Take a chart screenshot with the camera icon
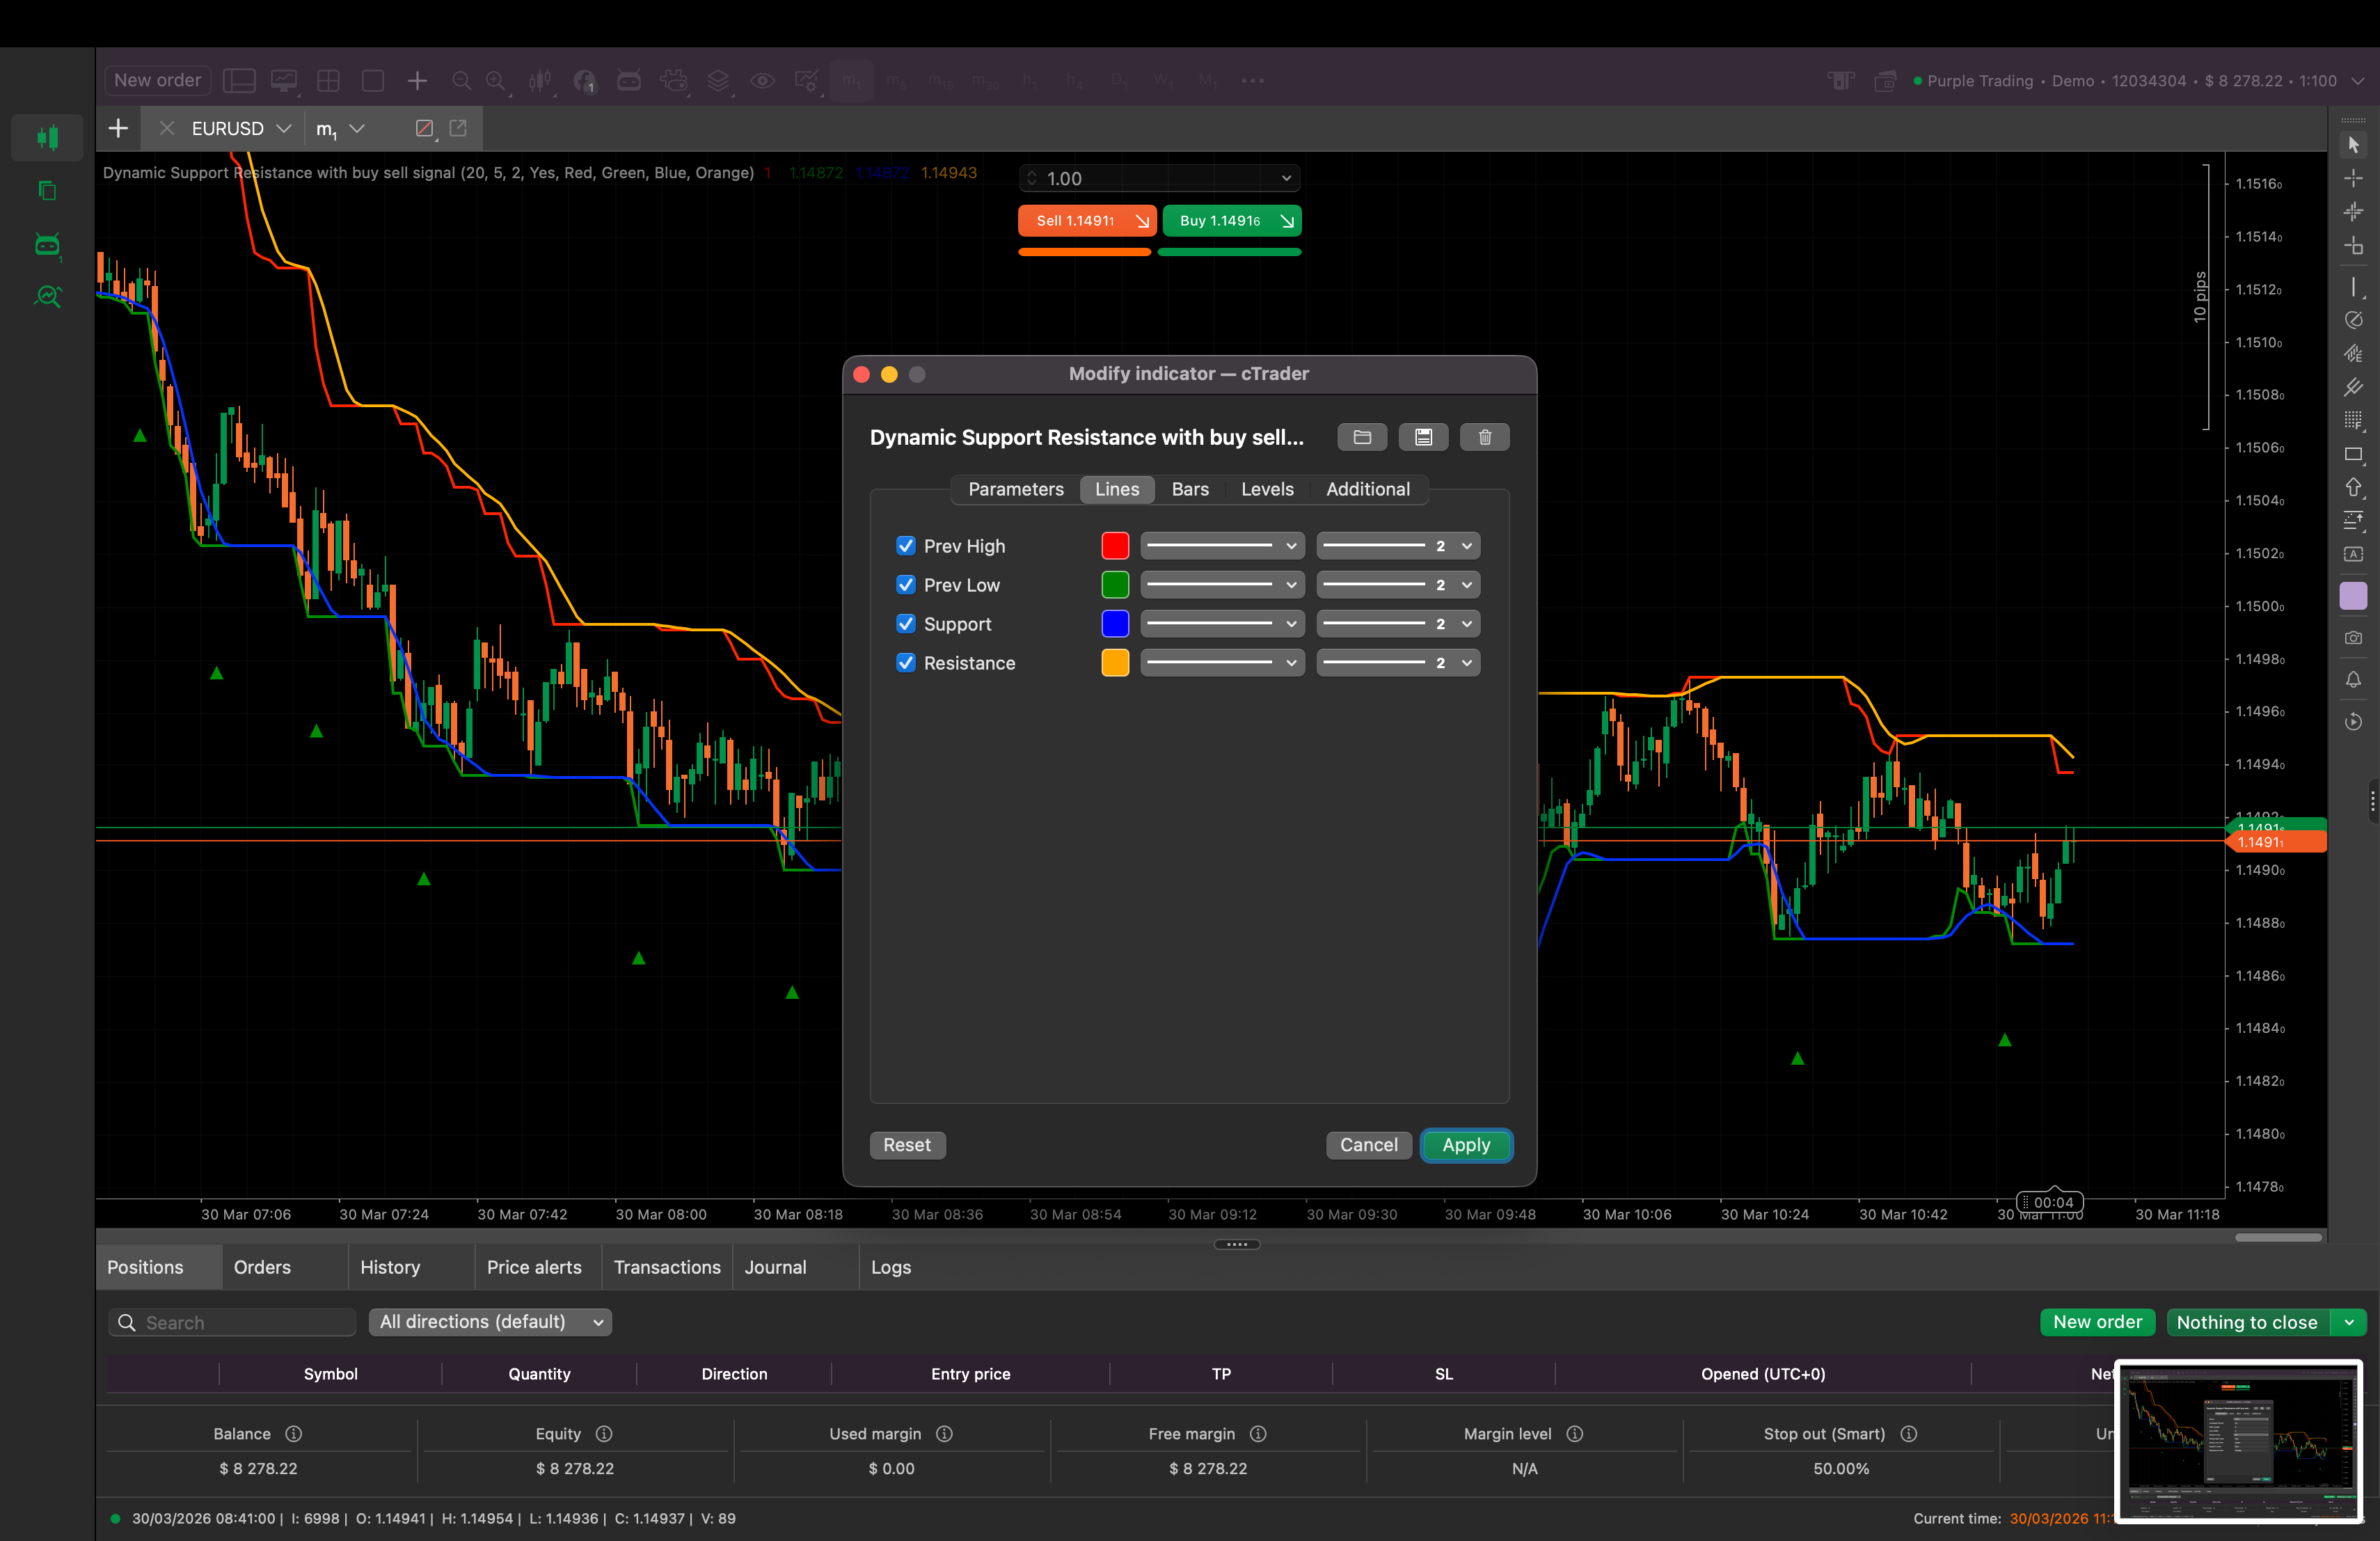The width and height of the screenshot is (2380, 1541). click(x=2354, y=638)
